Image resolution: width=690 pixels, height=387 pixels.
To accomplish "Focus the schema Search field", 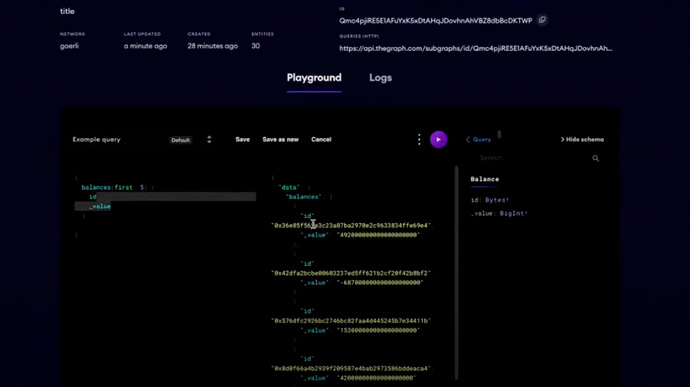I will click(532, 158).
